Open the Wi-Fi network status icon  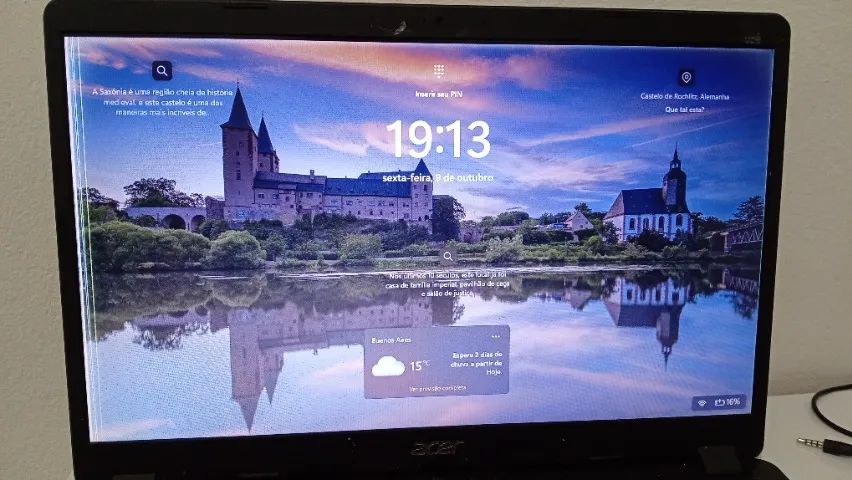point(702,403)
